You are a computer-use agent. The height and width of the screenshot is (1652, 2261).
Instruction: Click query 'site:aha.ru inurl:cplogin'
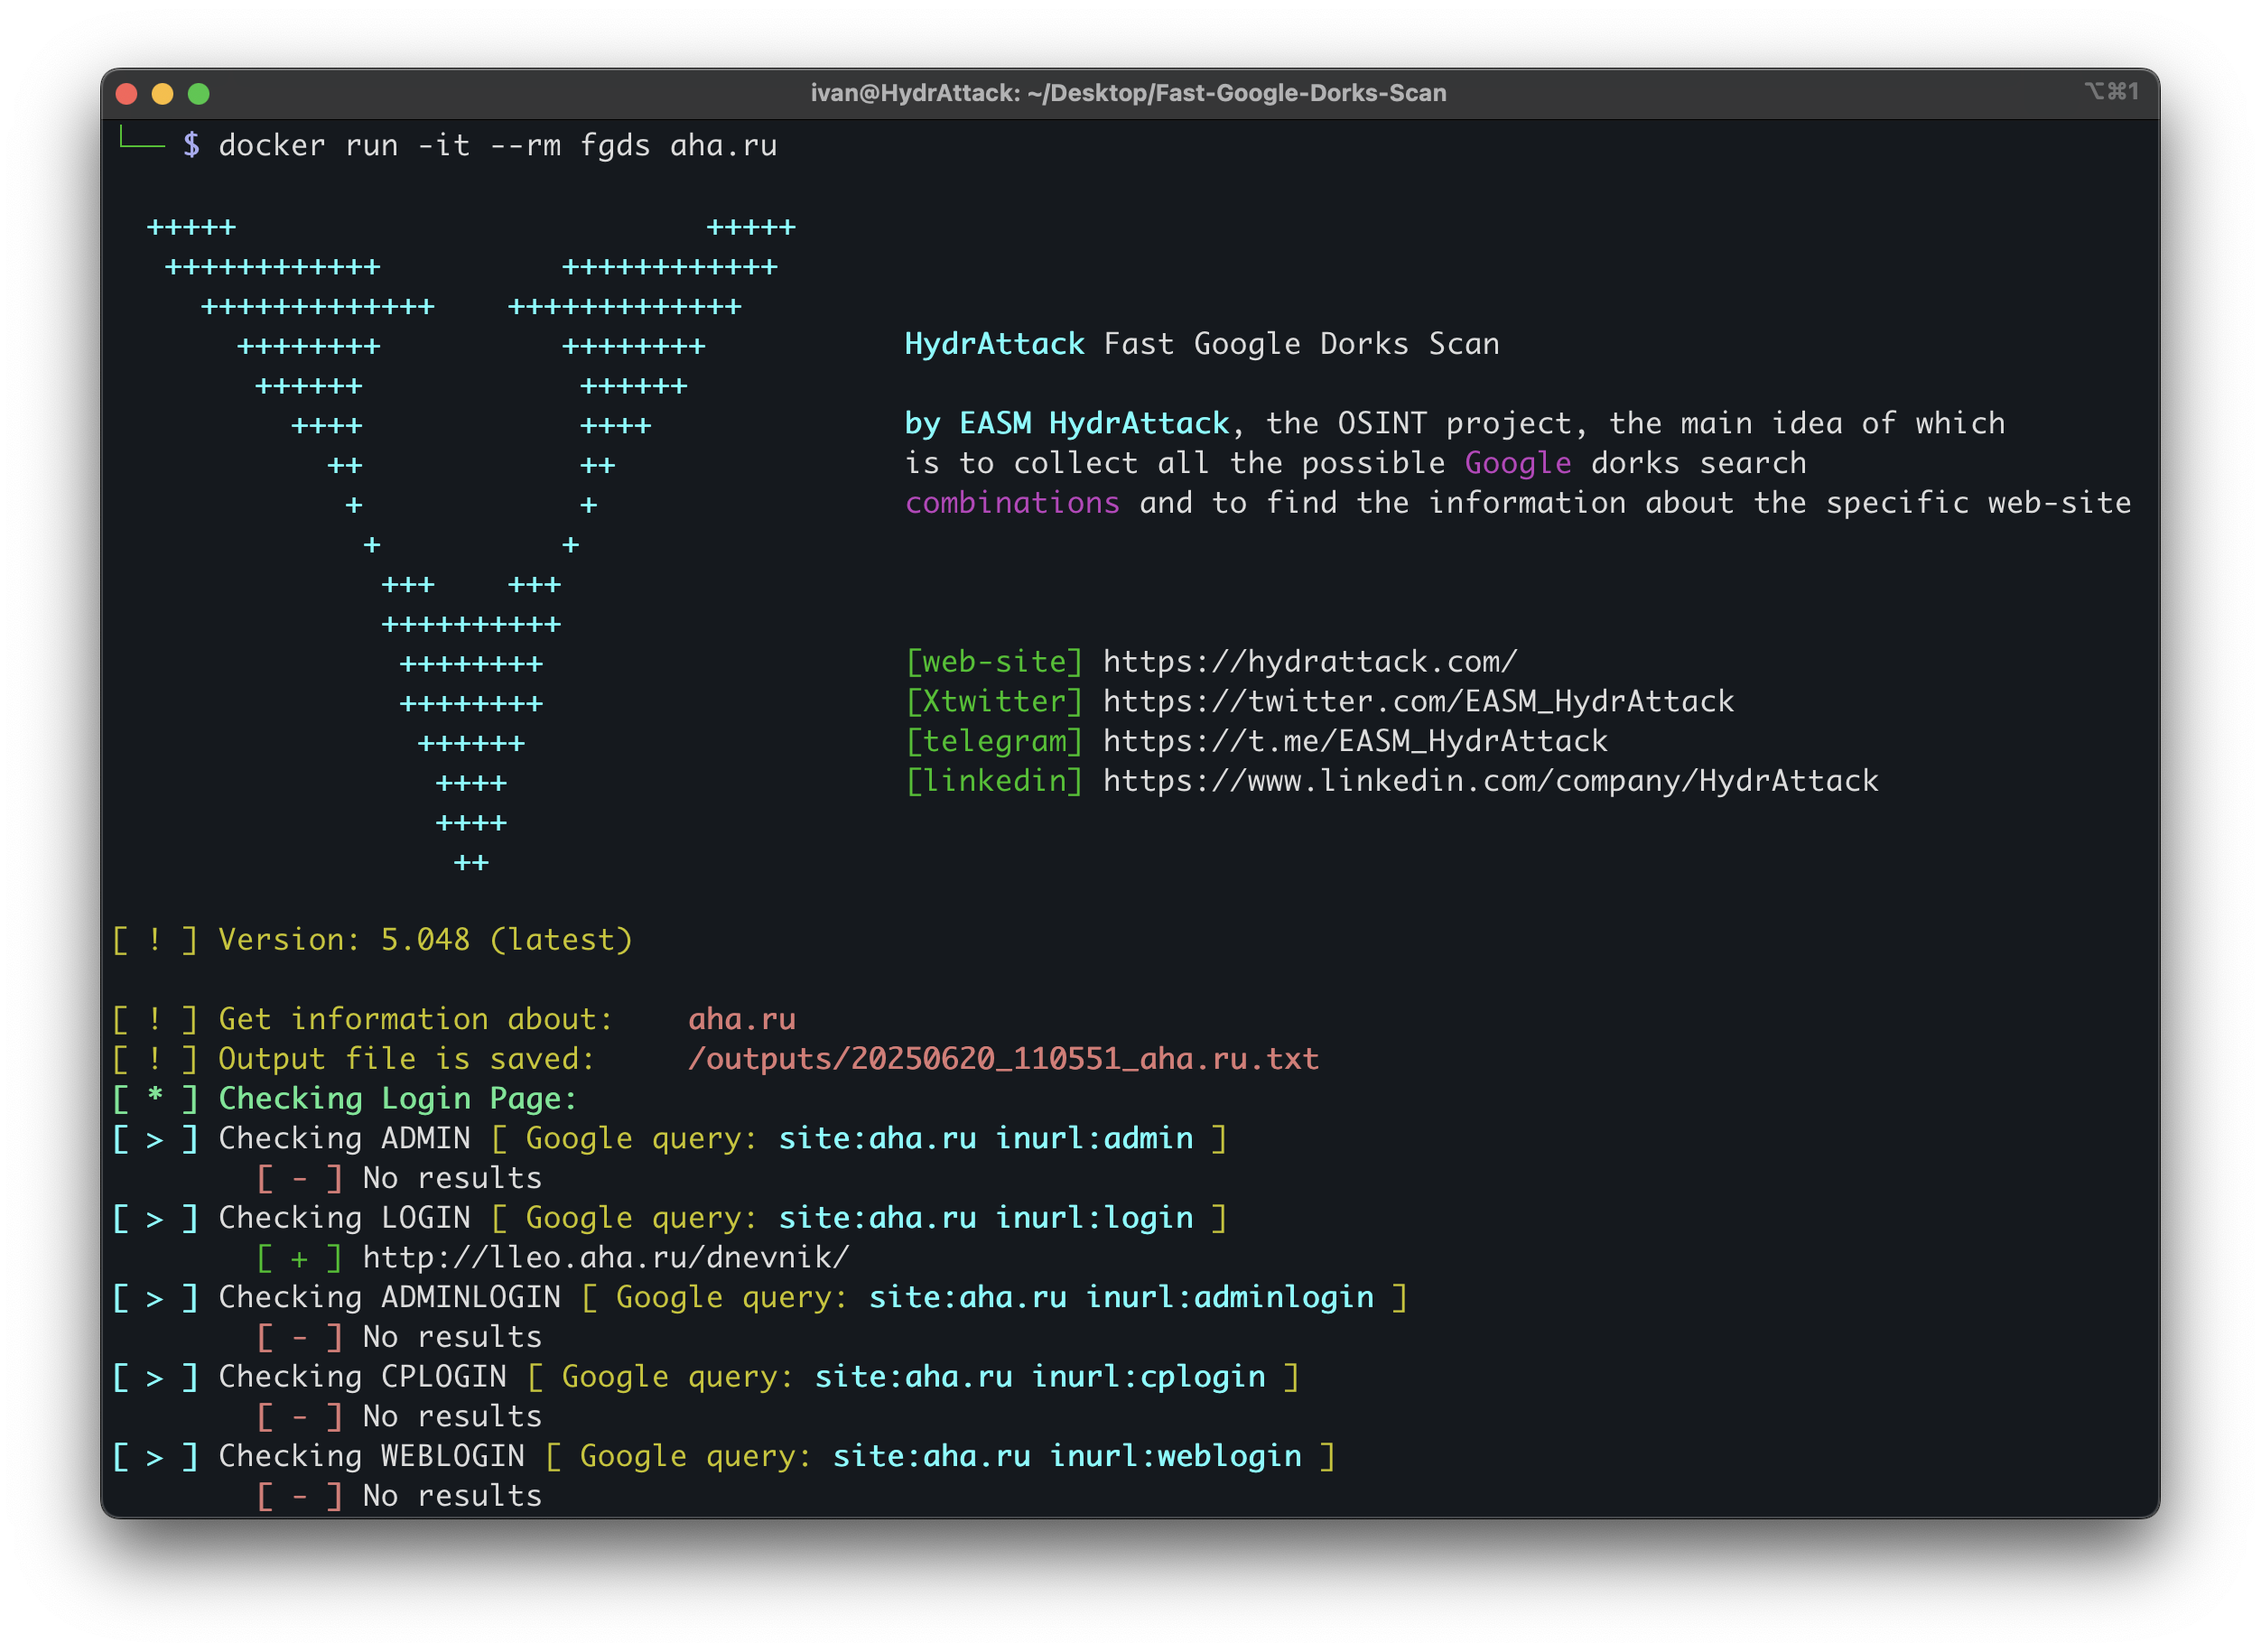click(x=1040, y=1377)
